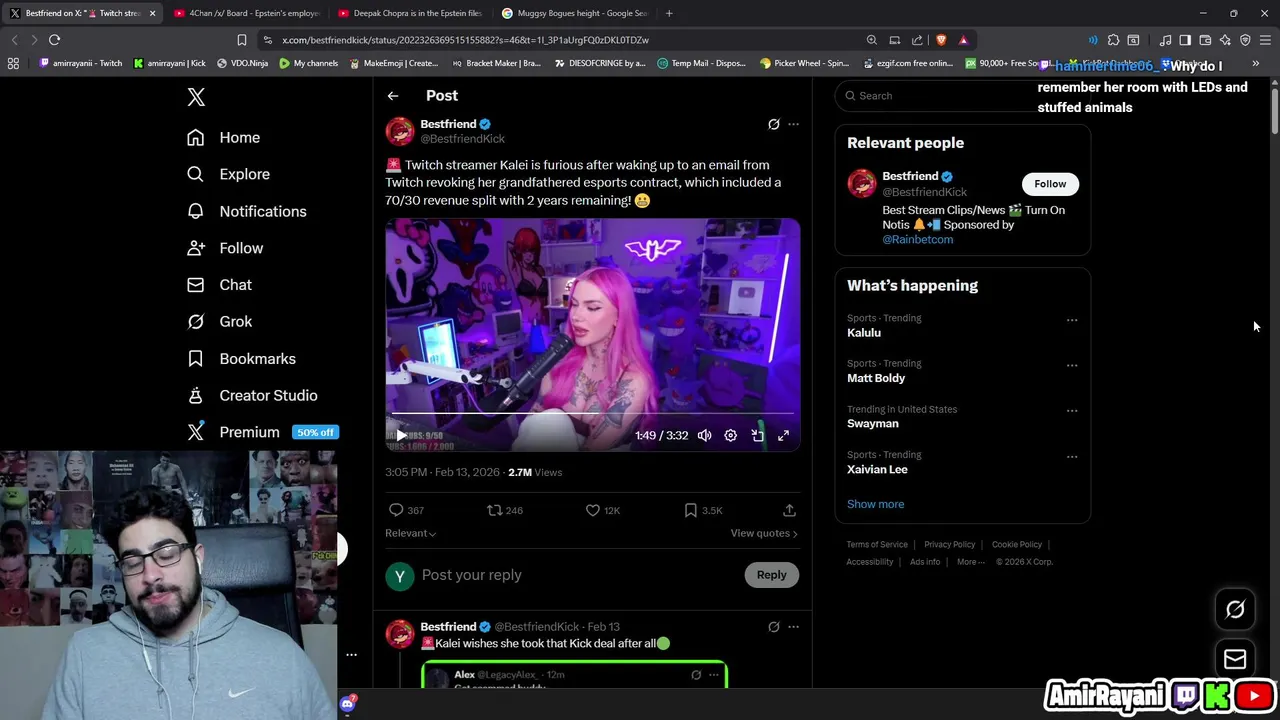Click Grok icon on main Bestfriend post
1280x720 pixels.
773,124
